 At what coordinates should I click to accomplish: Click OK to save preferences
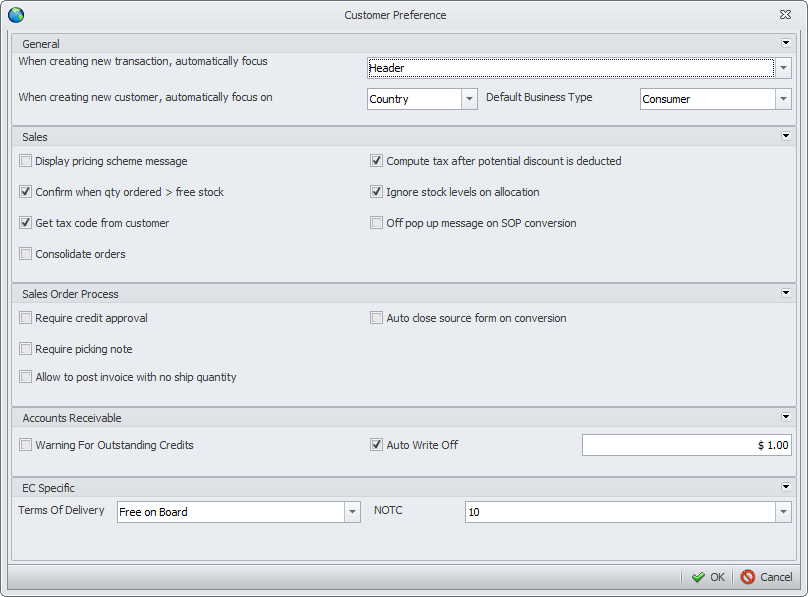(708, 577)
